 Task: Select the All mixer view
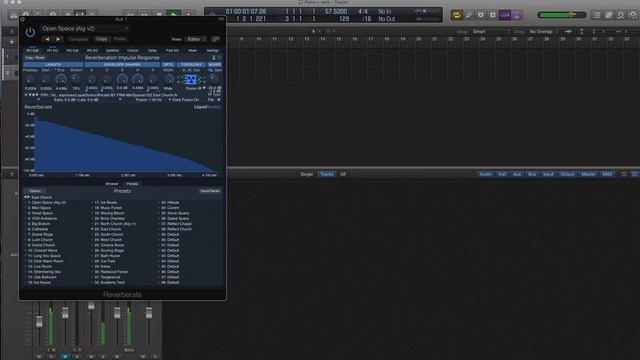coord(343,174)
